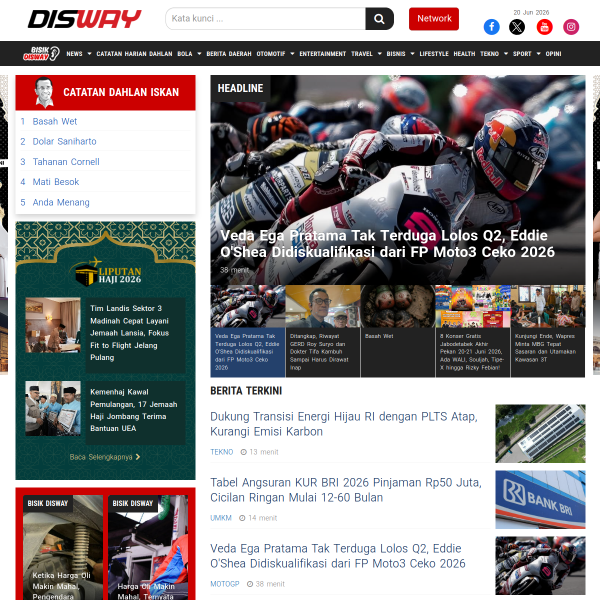Select '8 Konser Gratis' headline thumbnail
Screen dimensions: 600x600
pos(473,331)
